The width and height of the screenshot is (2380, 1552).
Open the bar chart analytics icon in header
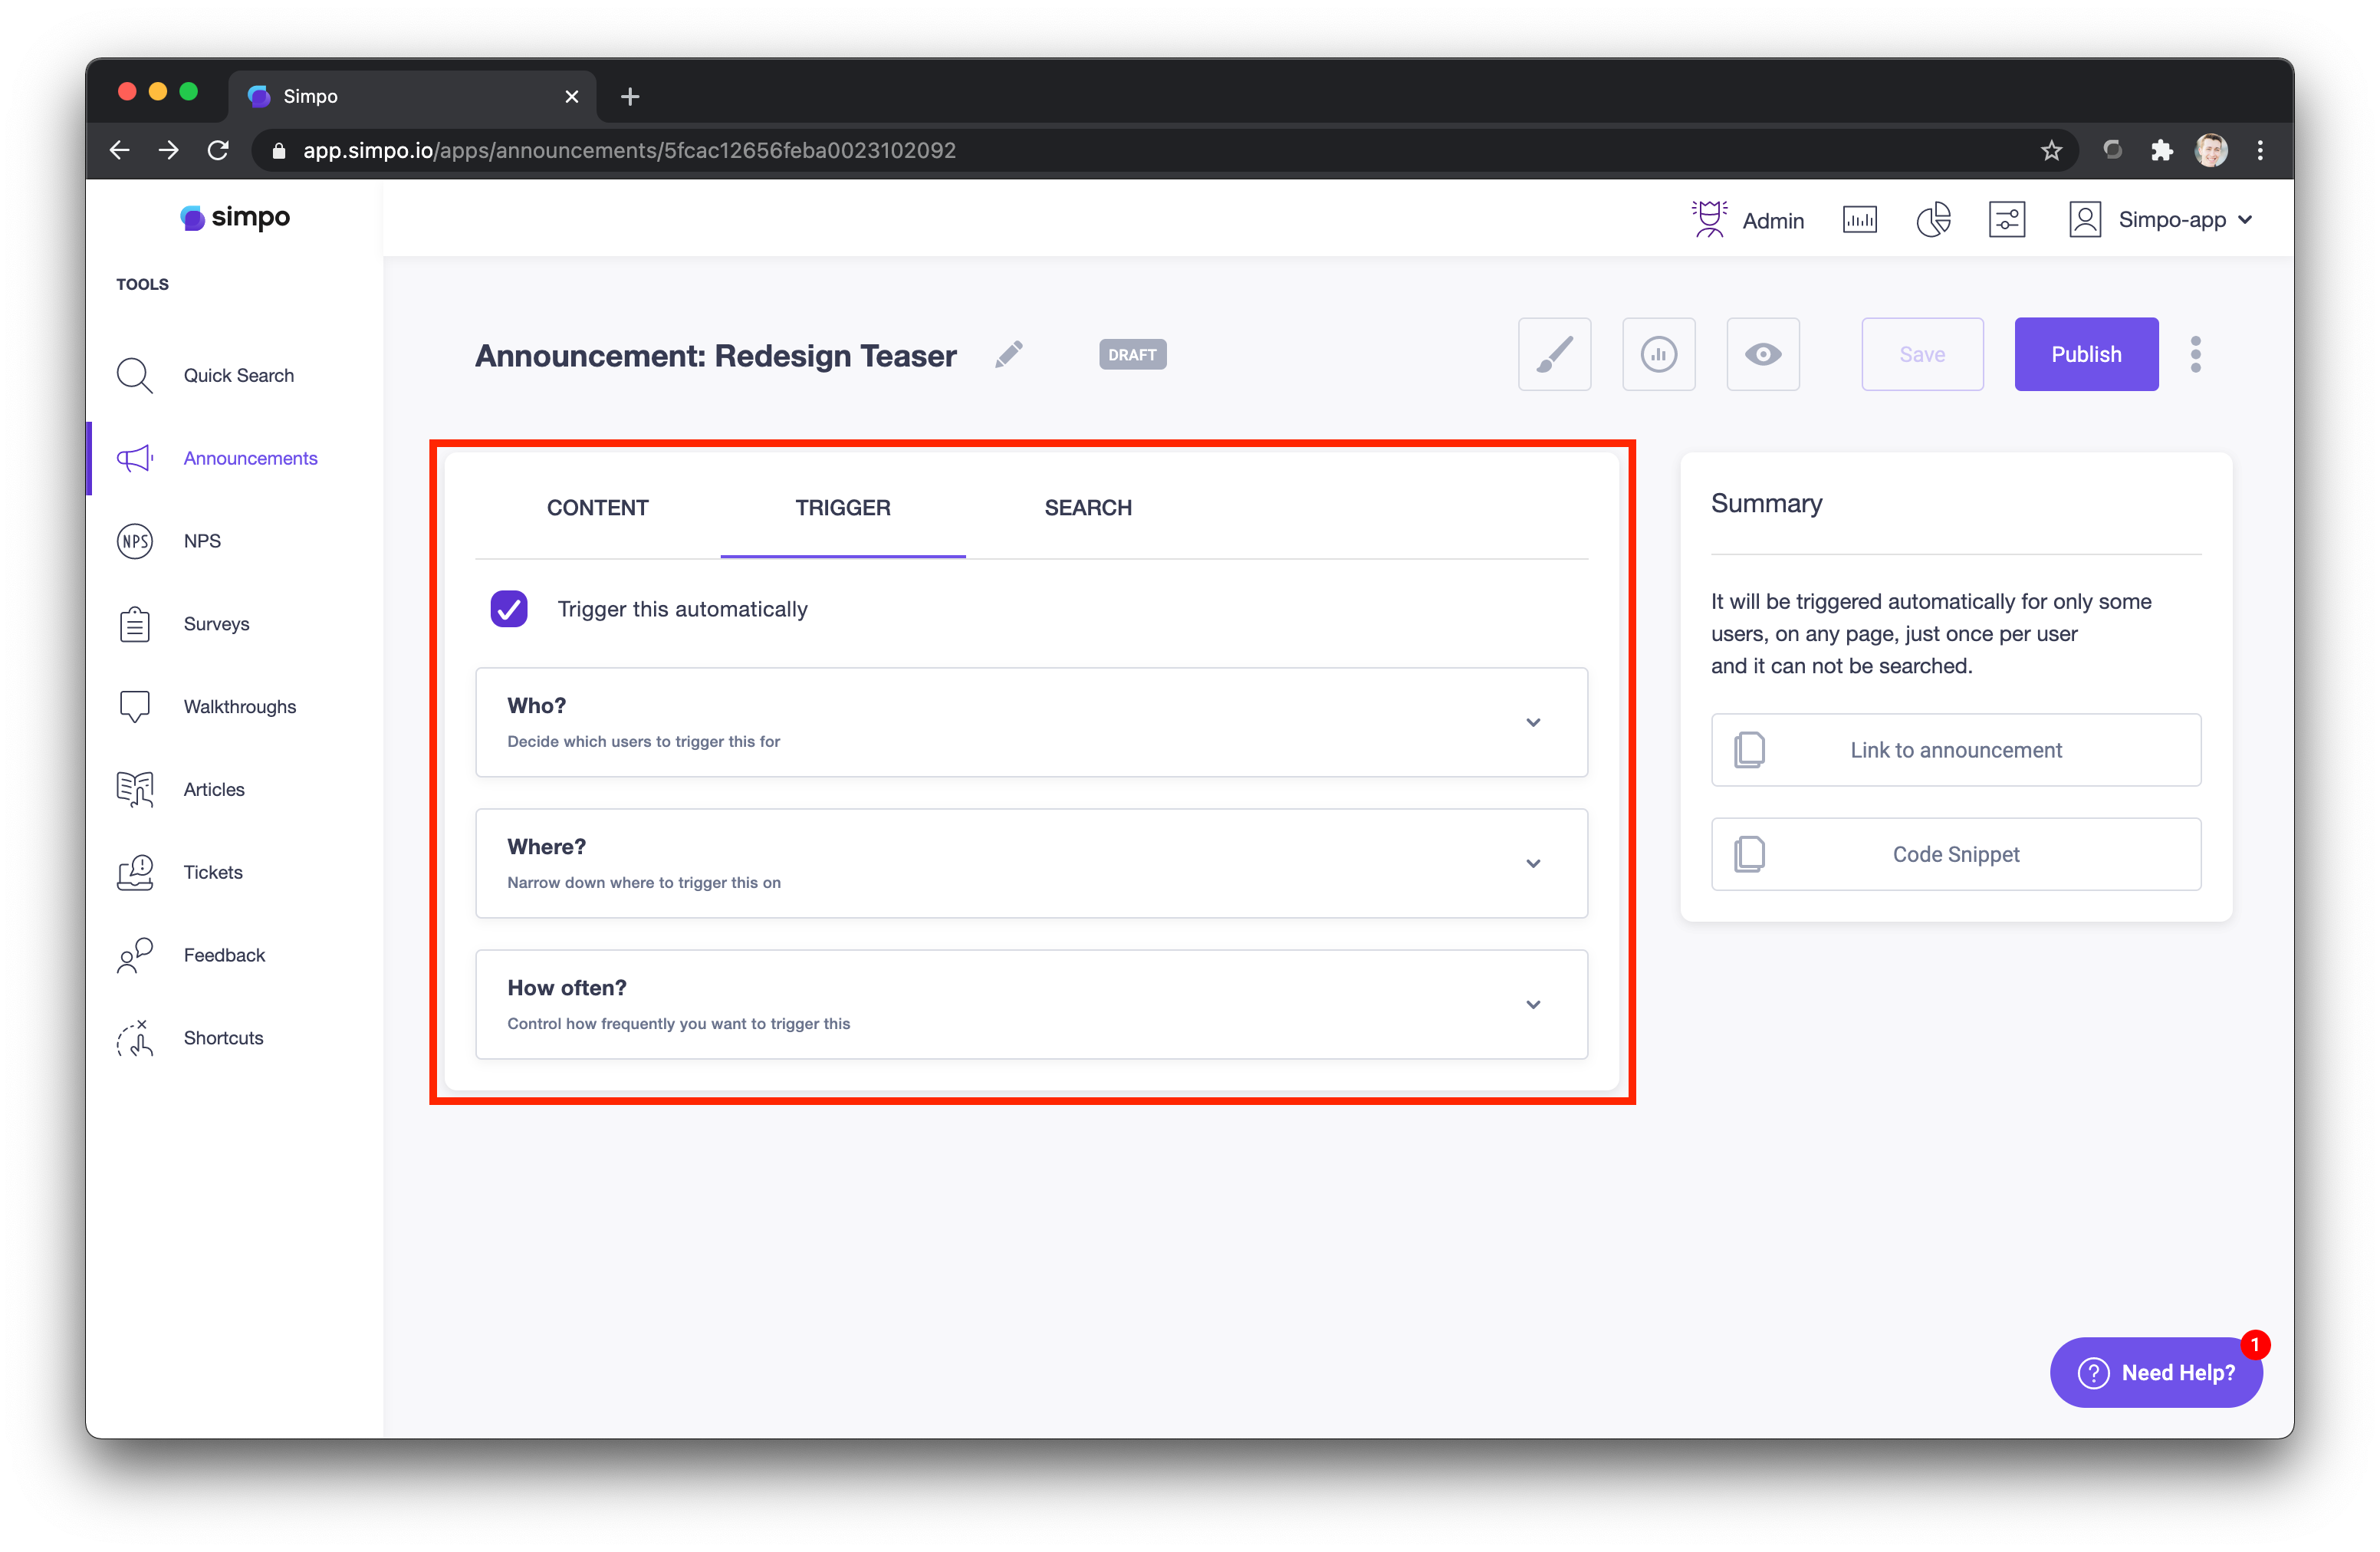click(x=1859, y=220)
